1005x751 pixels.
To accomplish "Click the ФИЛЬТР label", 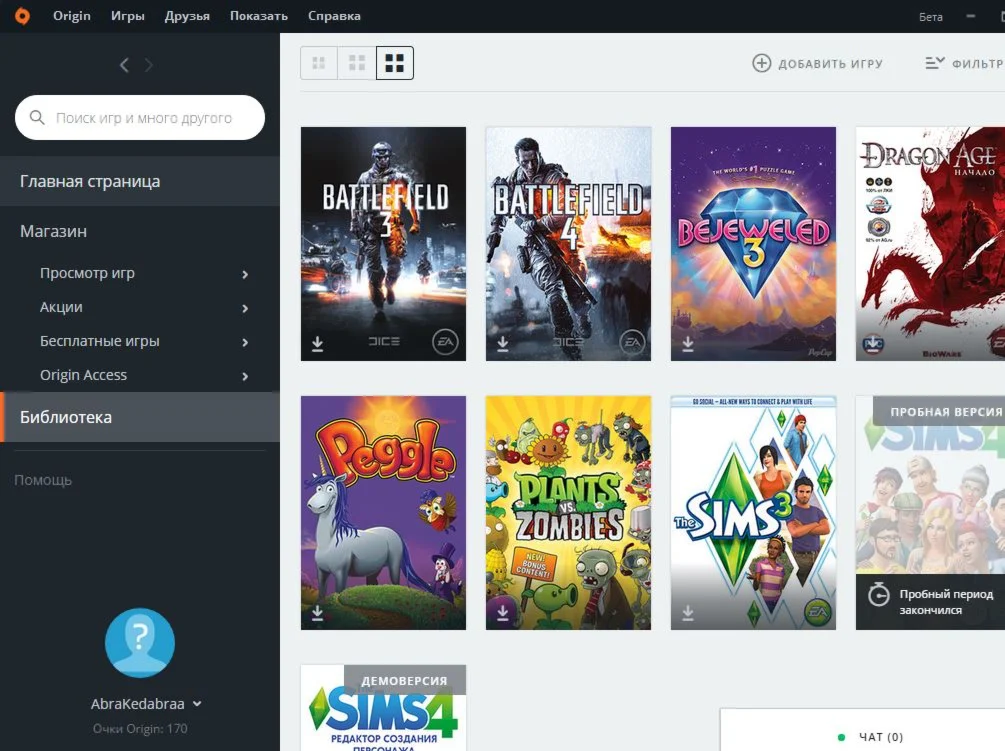I will click(x=978, y=63).
